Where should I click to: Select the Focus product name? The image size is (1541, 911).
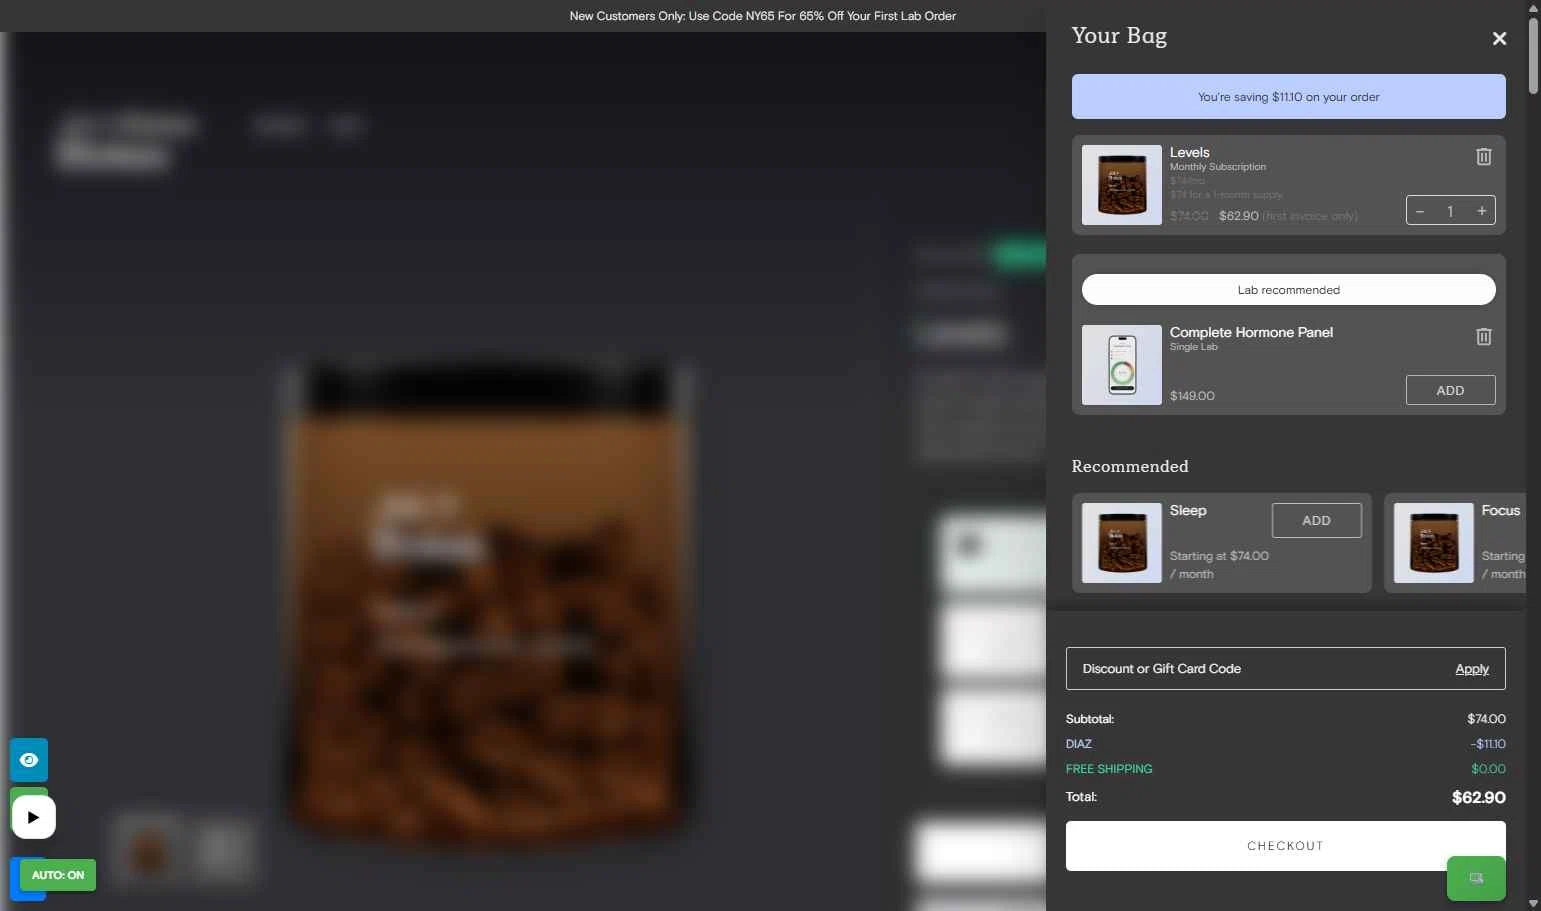[x=1501, y=510]
